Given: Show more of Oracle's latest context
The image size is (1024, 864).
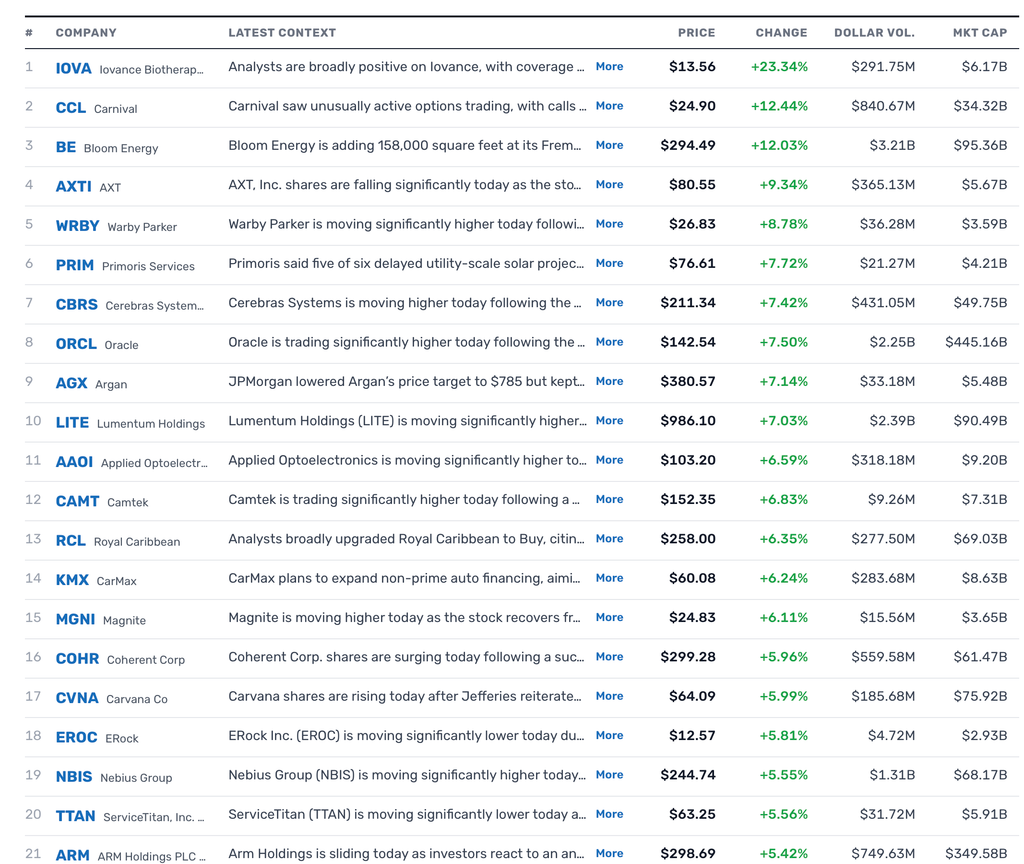Looking at the screenshot, I should tap(609, 342).
